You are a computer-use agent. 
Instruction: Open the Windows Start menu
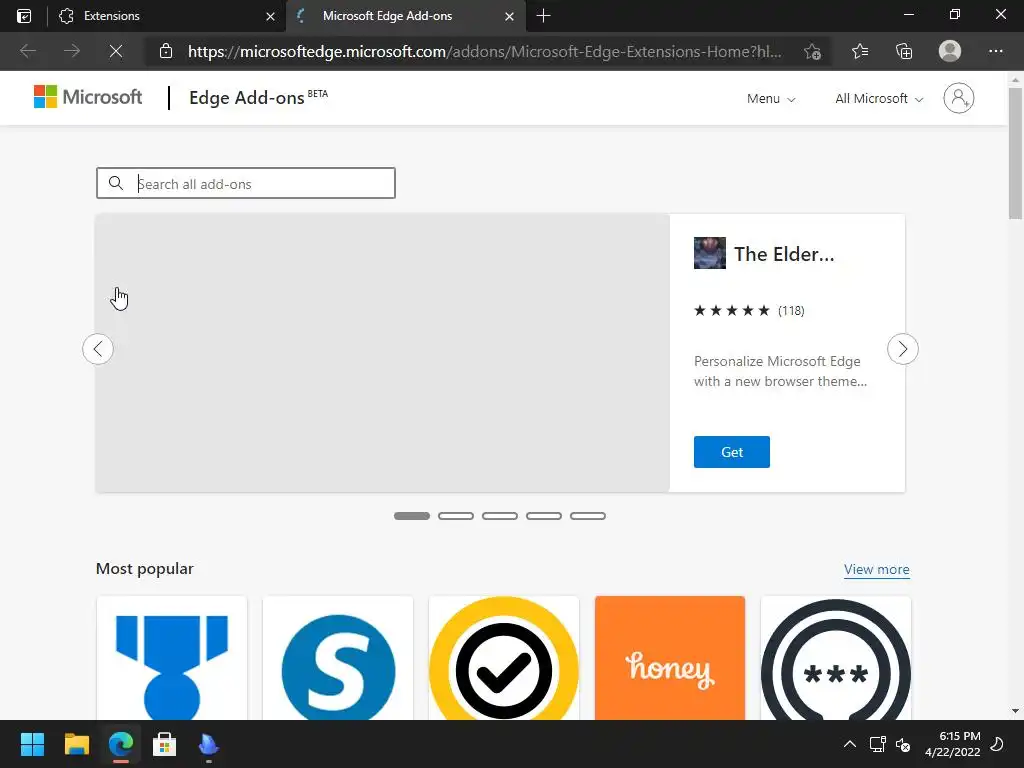pos(32,744)
